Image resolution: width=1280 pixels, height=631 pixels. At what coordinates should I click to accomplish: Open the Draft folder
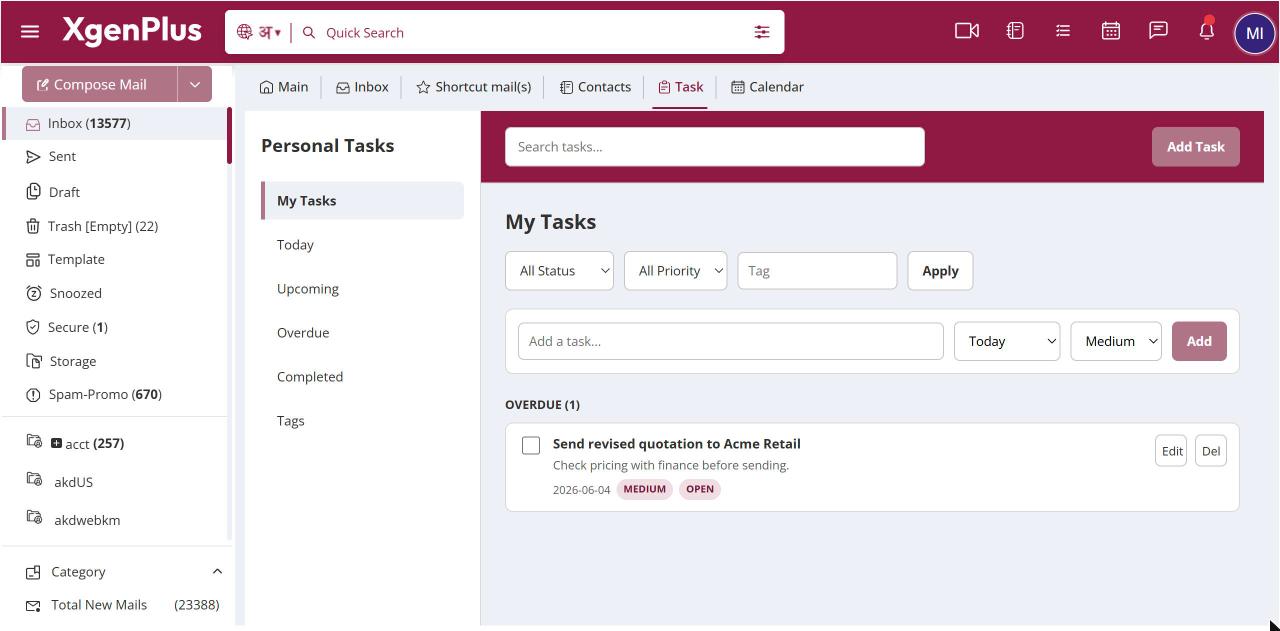(x=64, y=192)
